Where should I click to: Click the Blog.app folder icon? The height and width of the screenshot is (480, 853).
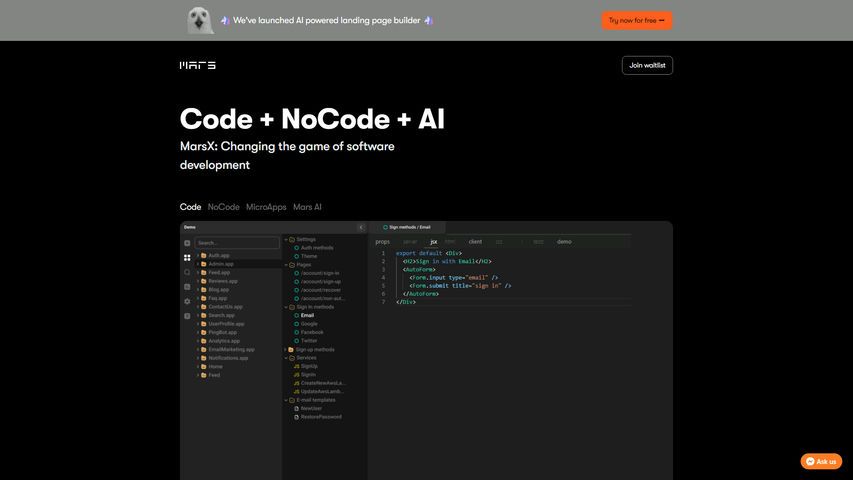[203, 290]
